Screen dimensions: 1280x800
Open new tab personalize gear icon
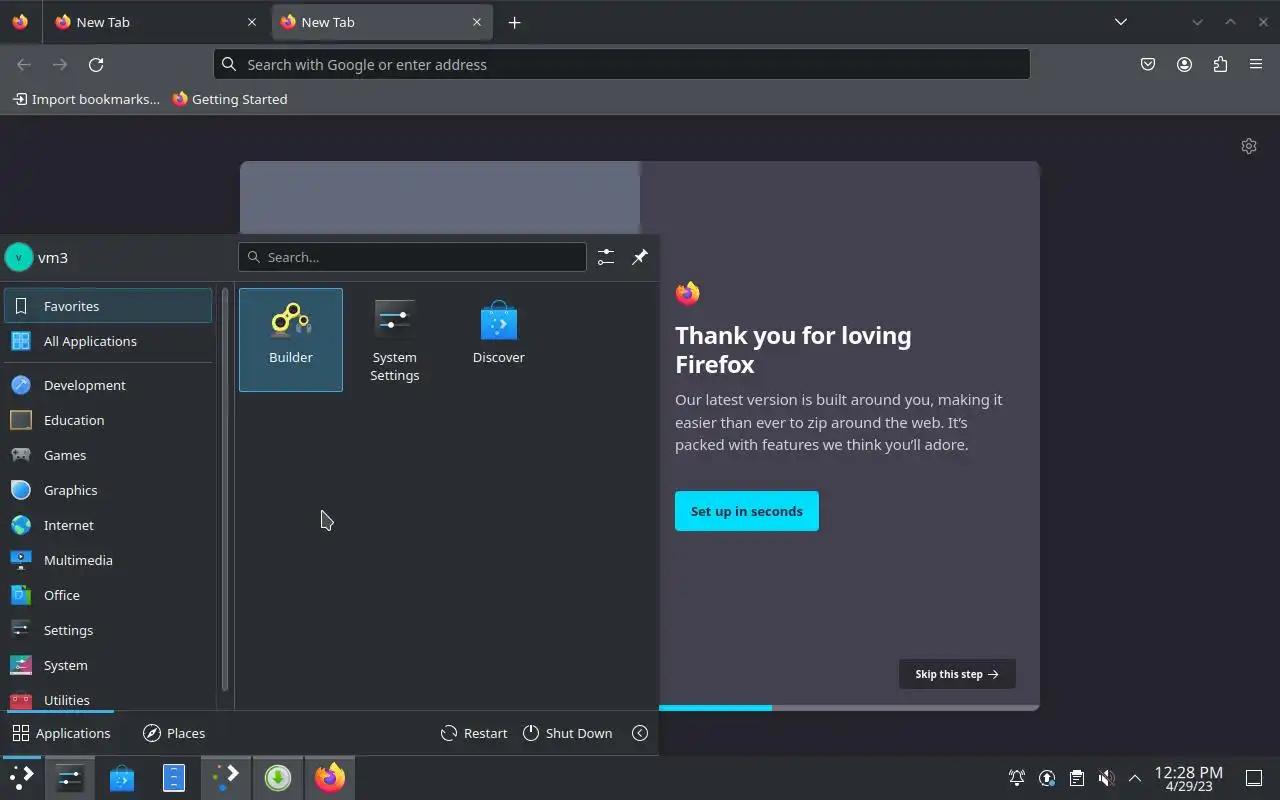click(x=1249, y=146)
